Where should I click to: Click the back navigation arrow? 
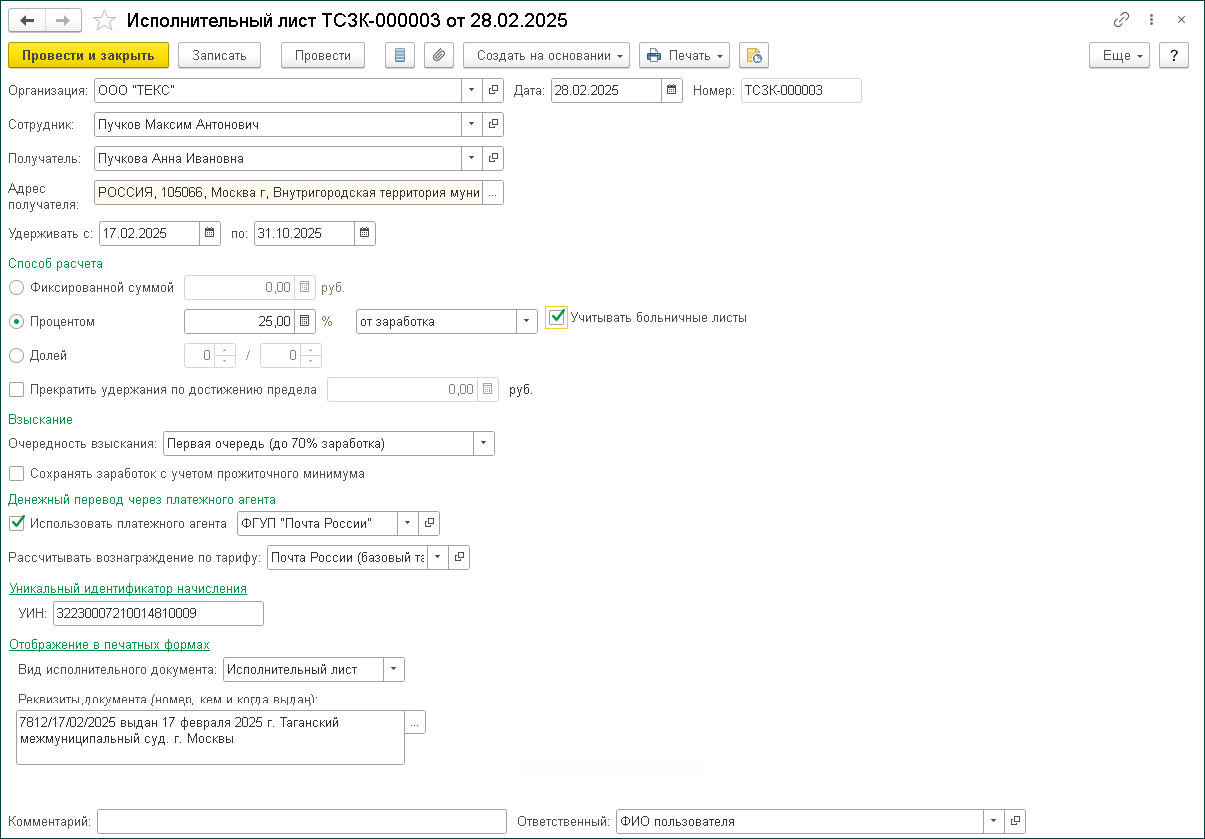click(27, 20)
